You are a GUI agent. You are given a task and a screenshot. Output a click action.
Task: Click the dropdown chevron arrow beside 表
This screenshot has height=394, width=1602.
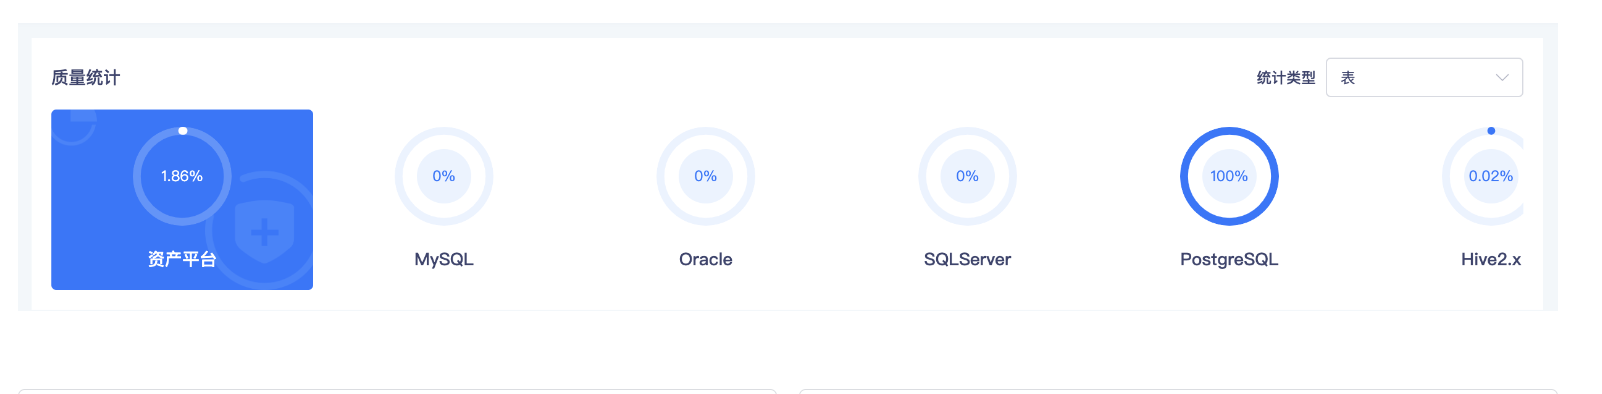[x=1502, y=78]
